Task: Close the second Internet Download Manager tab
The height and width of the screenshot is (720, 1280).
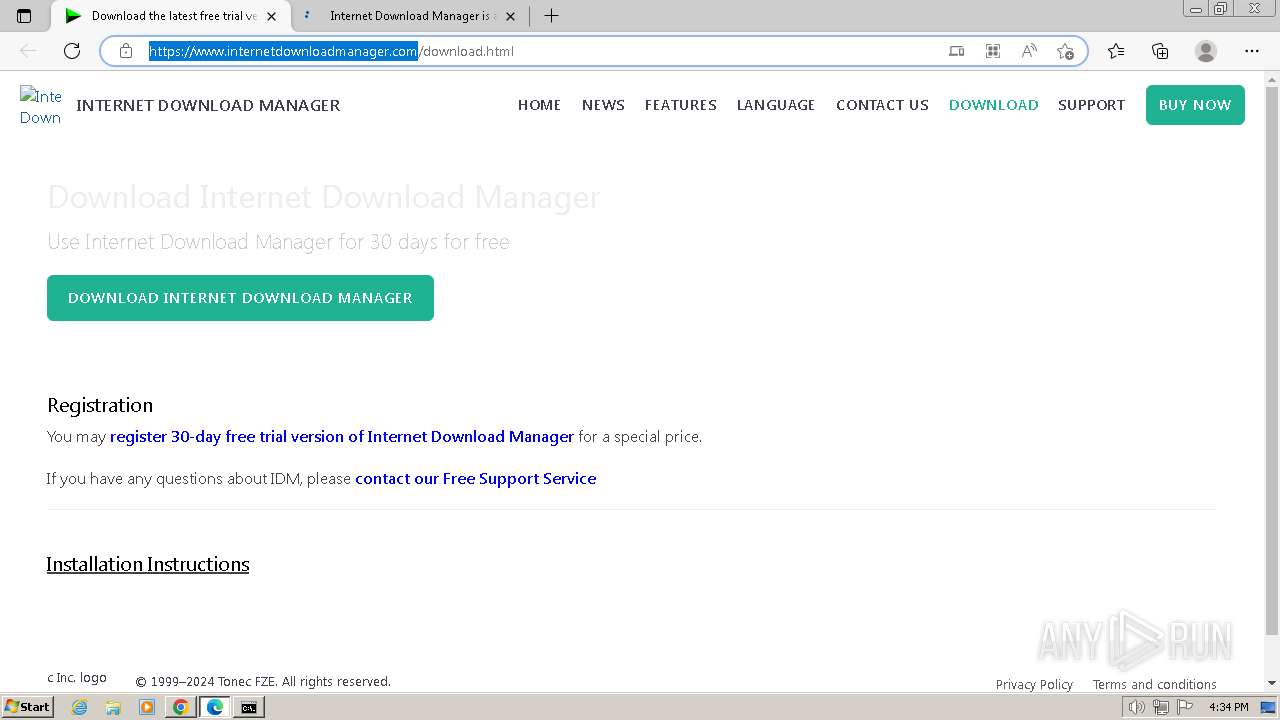Action: click(511, 16)
